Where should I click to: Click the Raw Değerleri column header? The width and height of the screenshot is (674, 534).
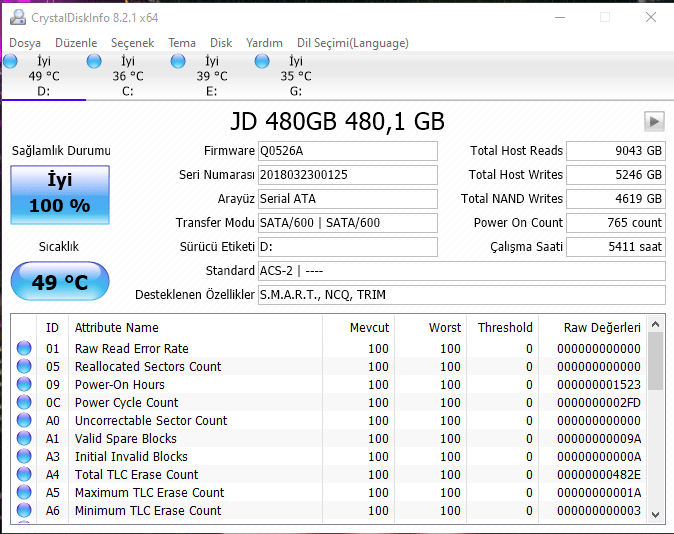point(592,327)
